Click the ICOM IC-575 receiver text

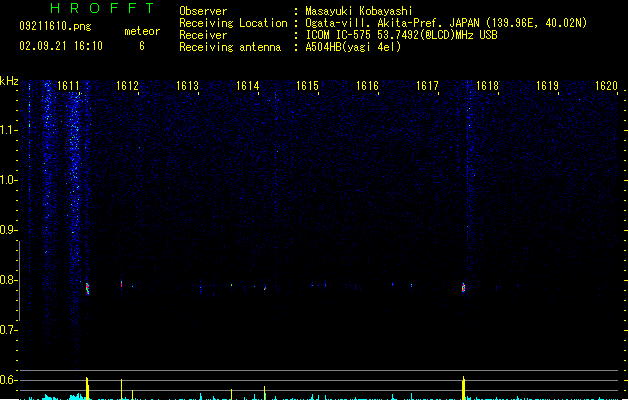(x=401, y=35)
